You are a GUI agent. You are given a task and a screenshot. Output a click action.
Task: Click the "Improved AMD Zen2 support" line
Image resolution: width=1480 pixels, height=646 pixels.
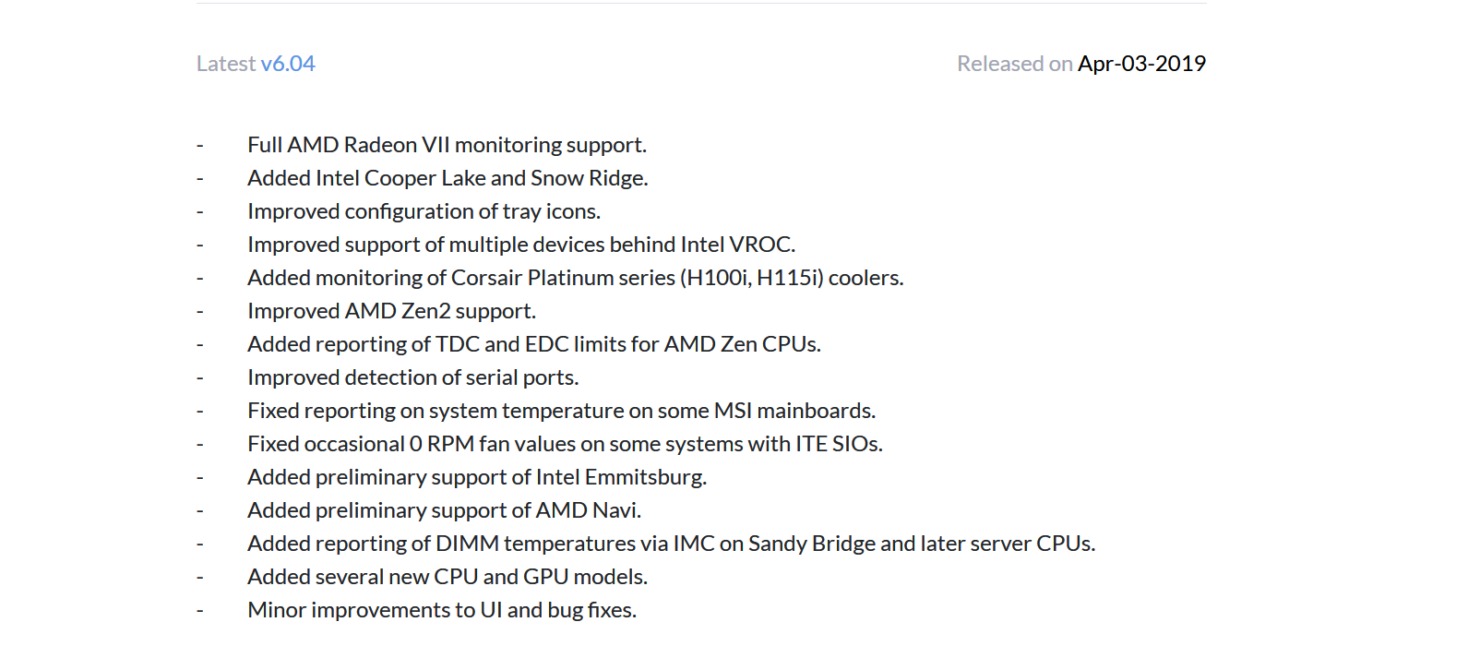[391, 310]
